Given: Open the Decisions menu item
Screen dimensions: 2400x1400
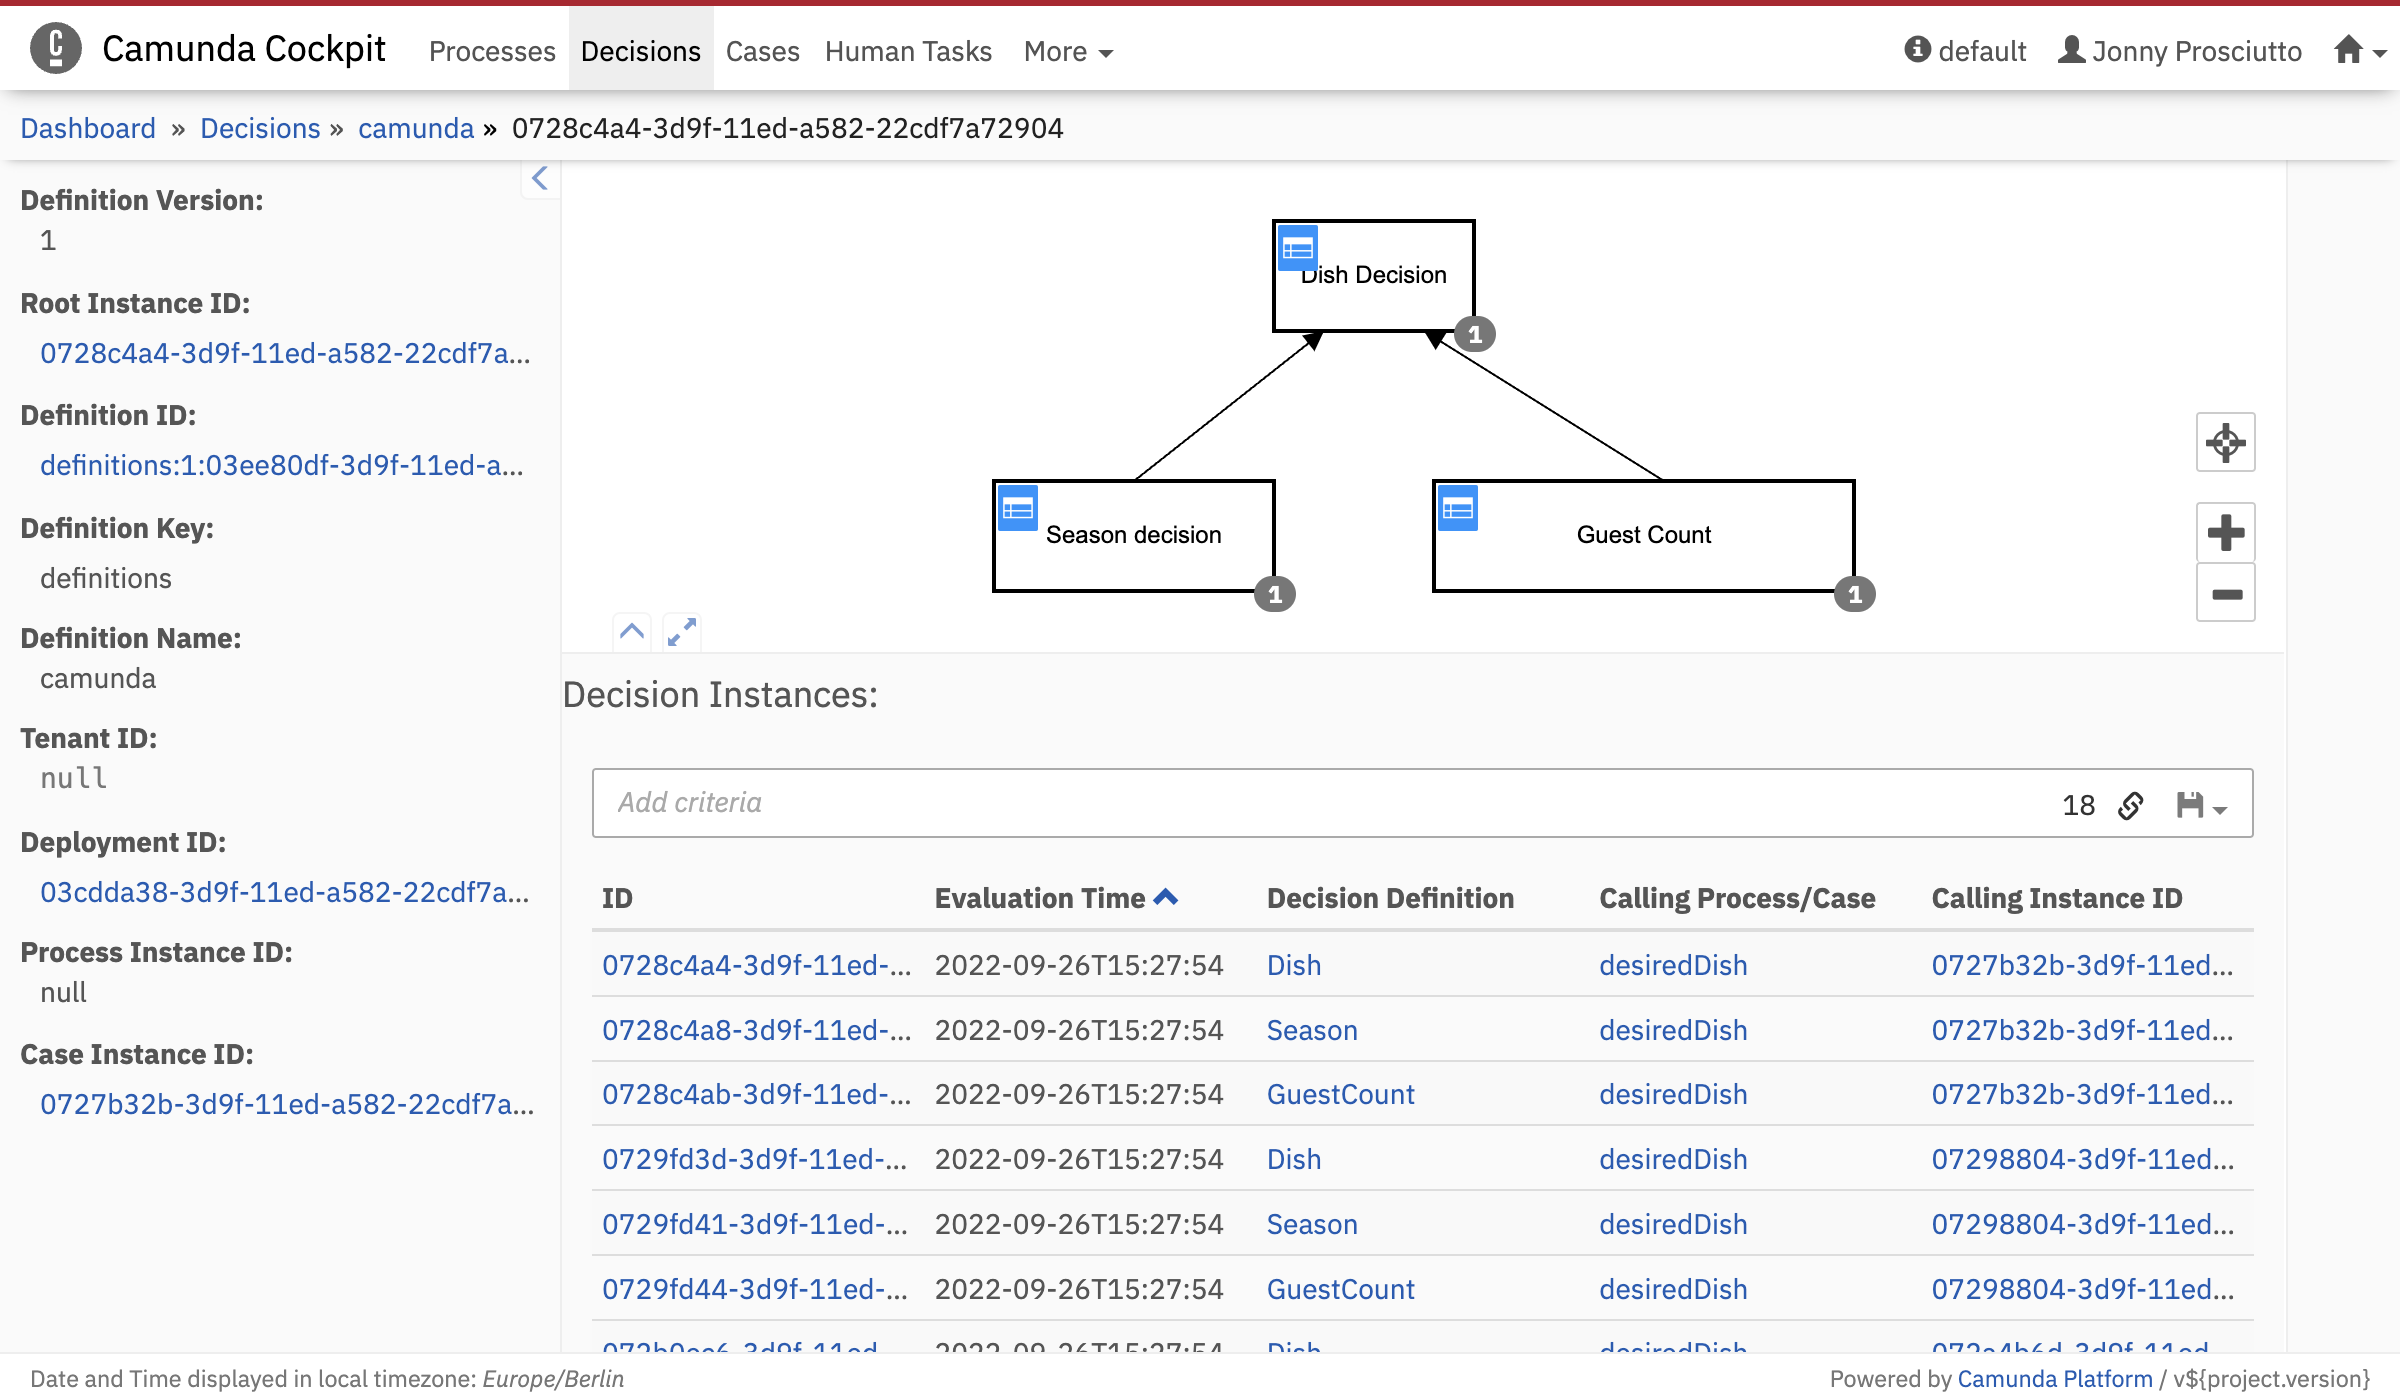Looking at the screenshot, I should (641, 51).
